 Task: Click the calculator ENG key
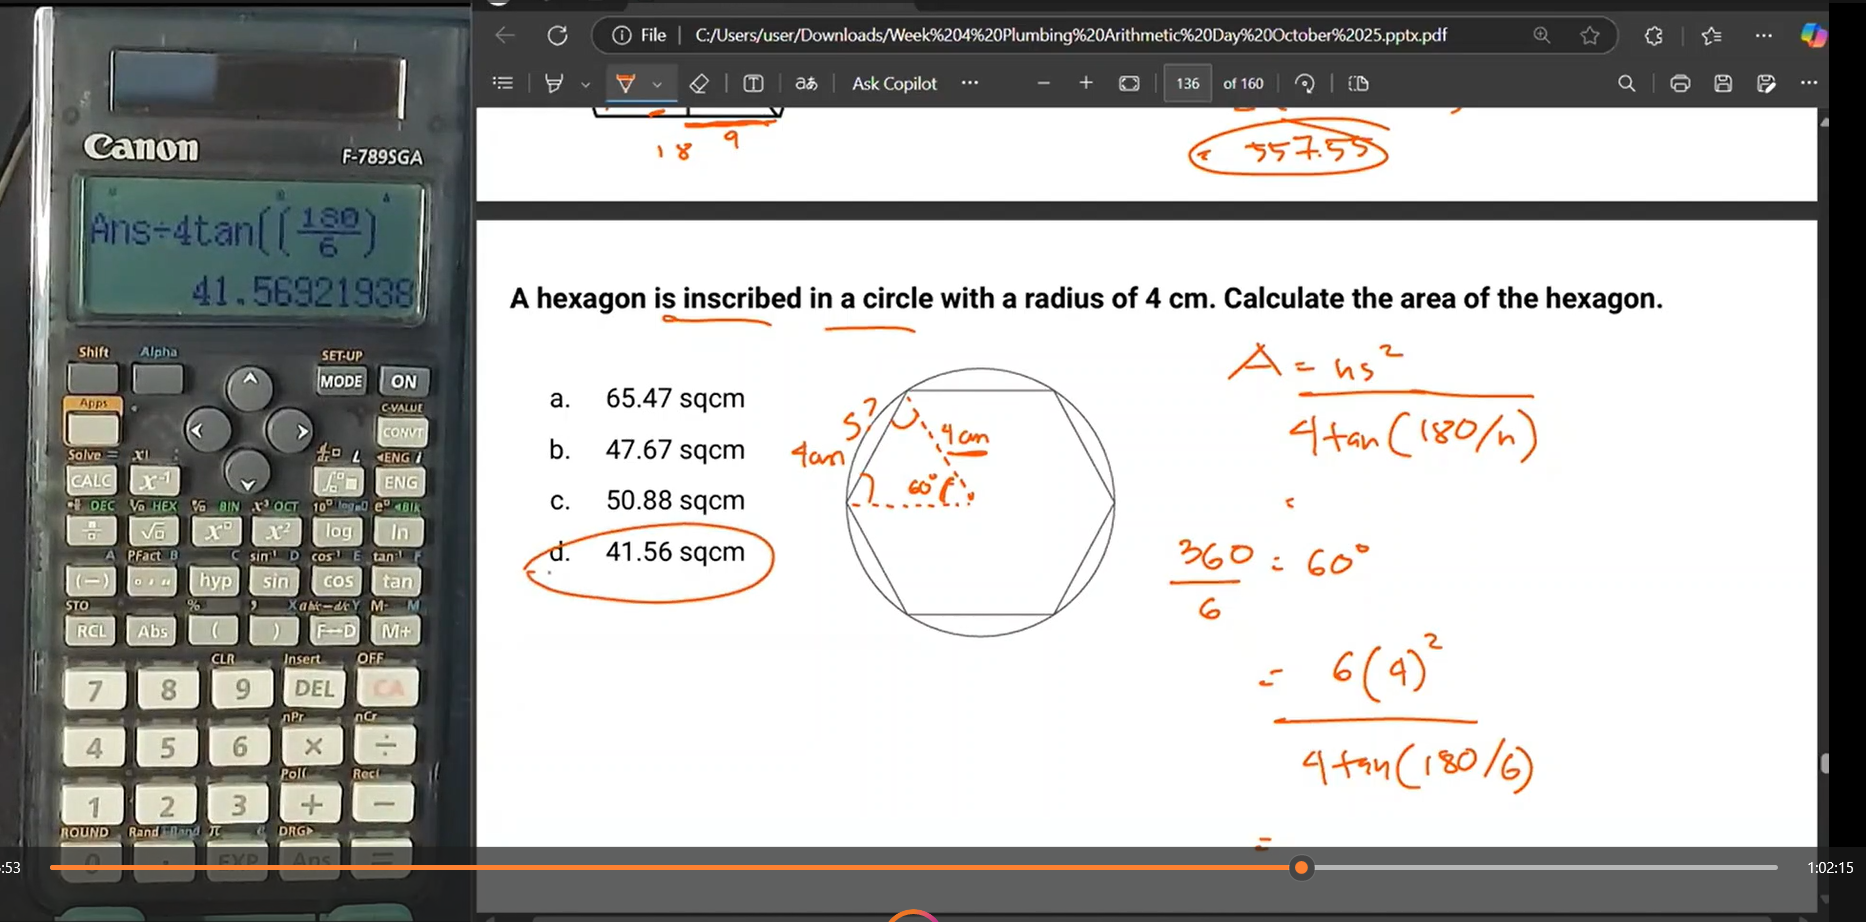point(401,482)
